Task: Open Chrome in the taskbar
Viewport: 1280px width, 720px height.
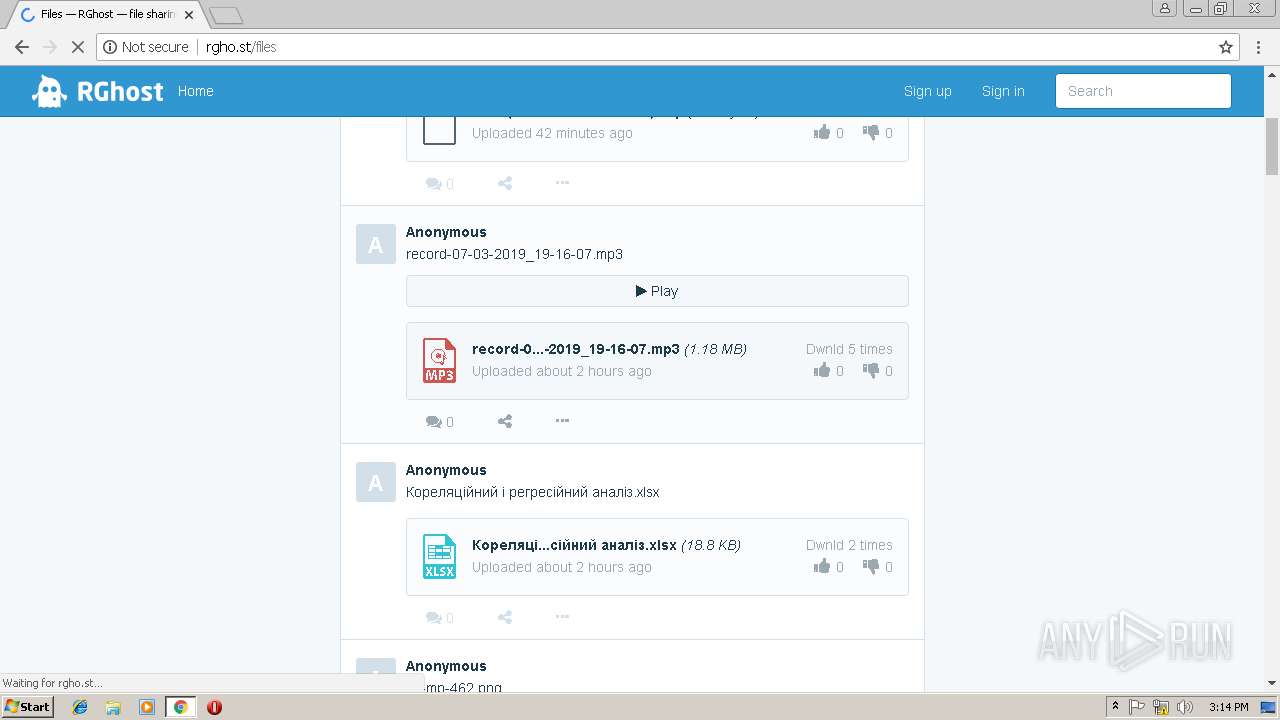Action: tap(180, 707)
